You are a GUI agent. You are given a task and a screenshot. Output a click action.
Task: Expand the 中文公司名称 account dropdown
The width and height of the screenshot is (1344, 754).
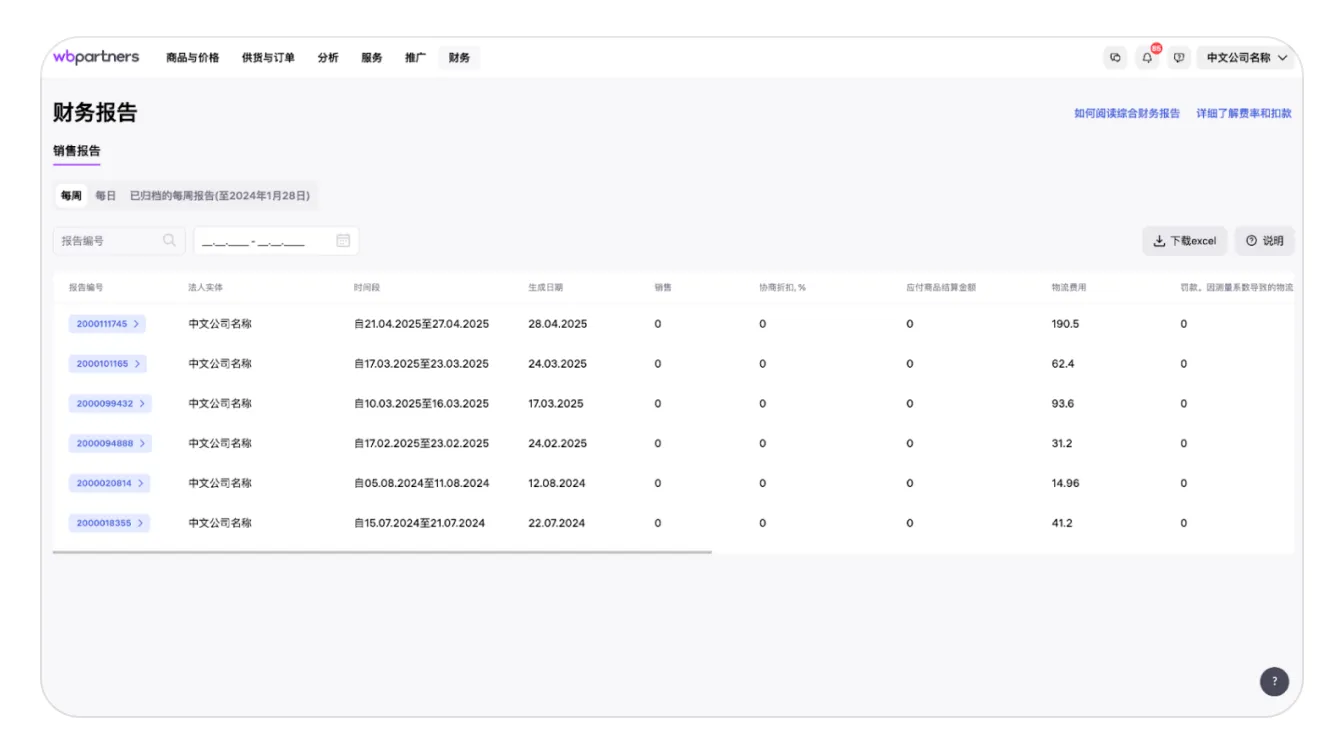1246,58
